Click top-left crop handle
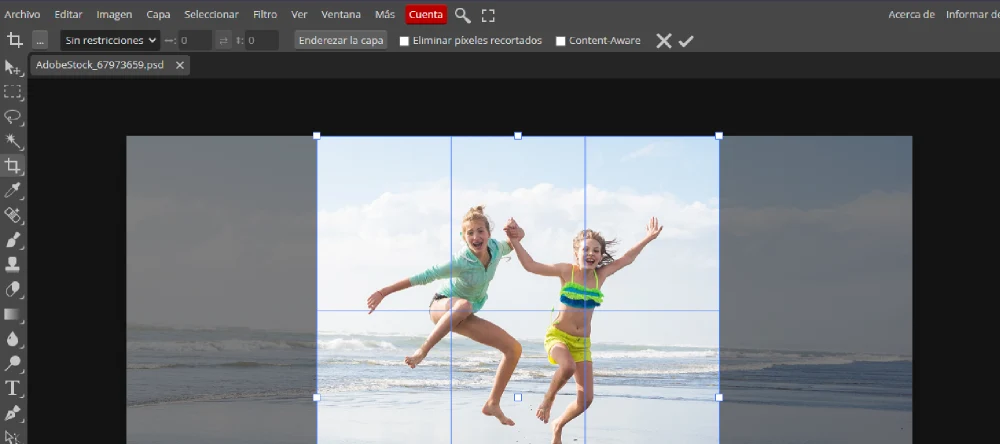1000x444 pixels. (317, 136)
